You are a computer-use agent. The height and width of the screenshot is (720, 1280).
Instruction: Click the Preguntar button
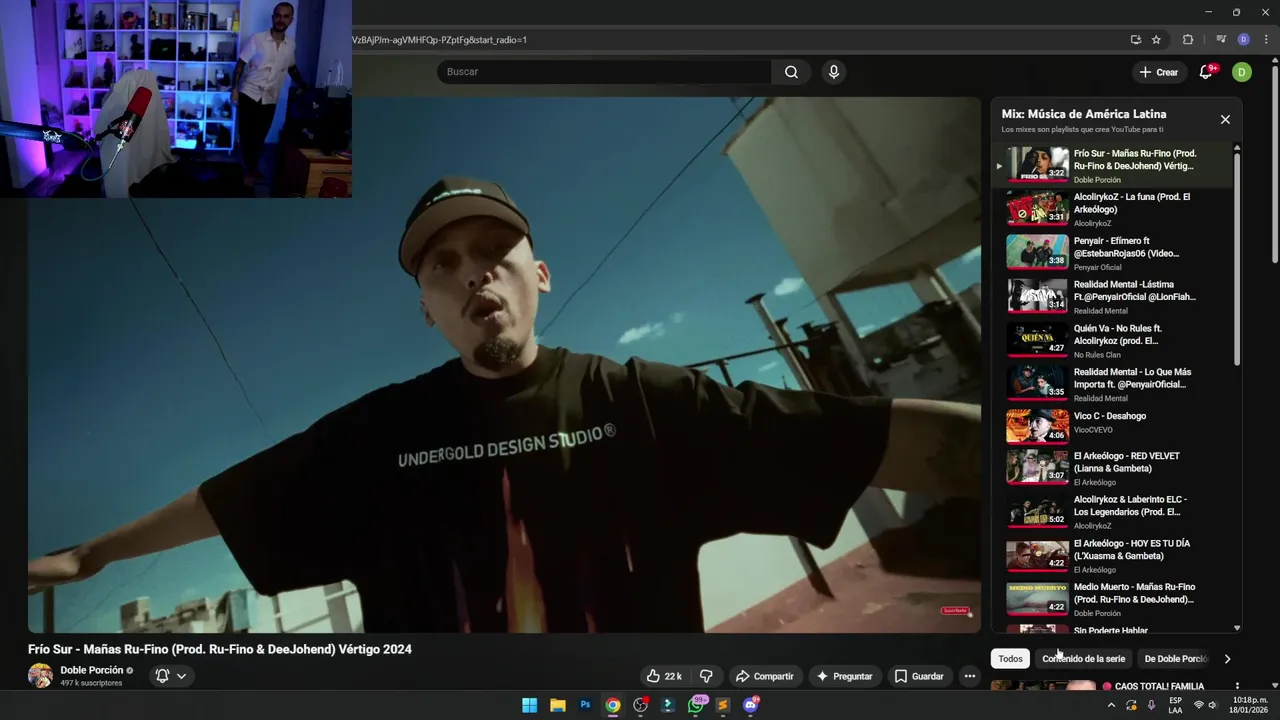pyautogui.click(x=844, y=676)
